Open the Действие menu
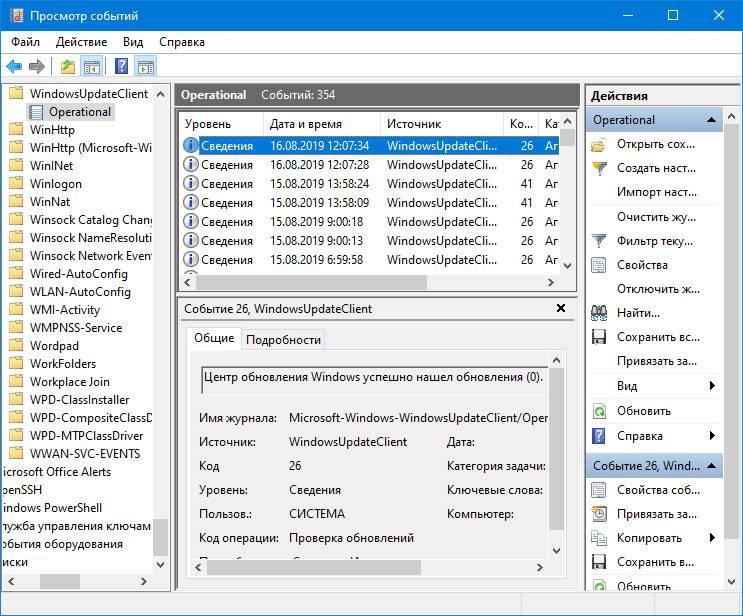The width and height of the screenshot is (743, 616). (x=81, y=42)
